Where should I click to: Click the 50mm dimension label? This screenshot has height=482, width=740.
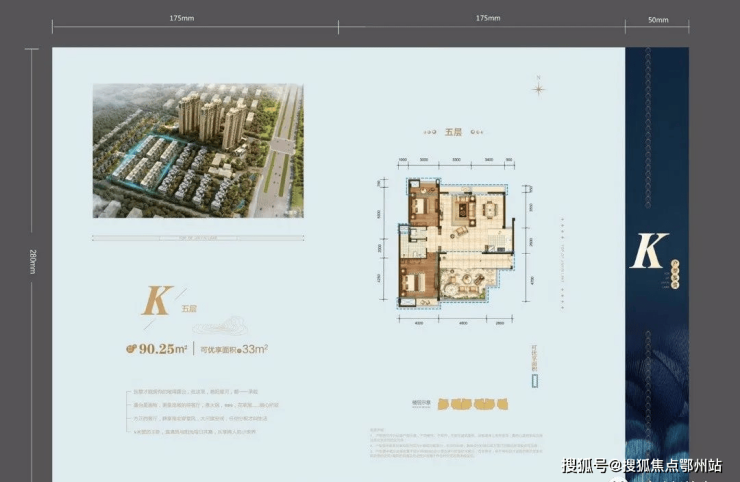click(x=658, y=20)
